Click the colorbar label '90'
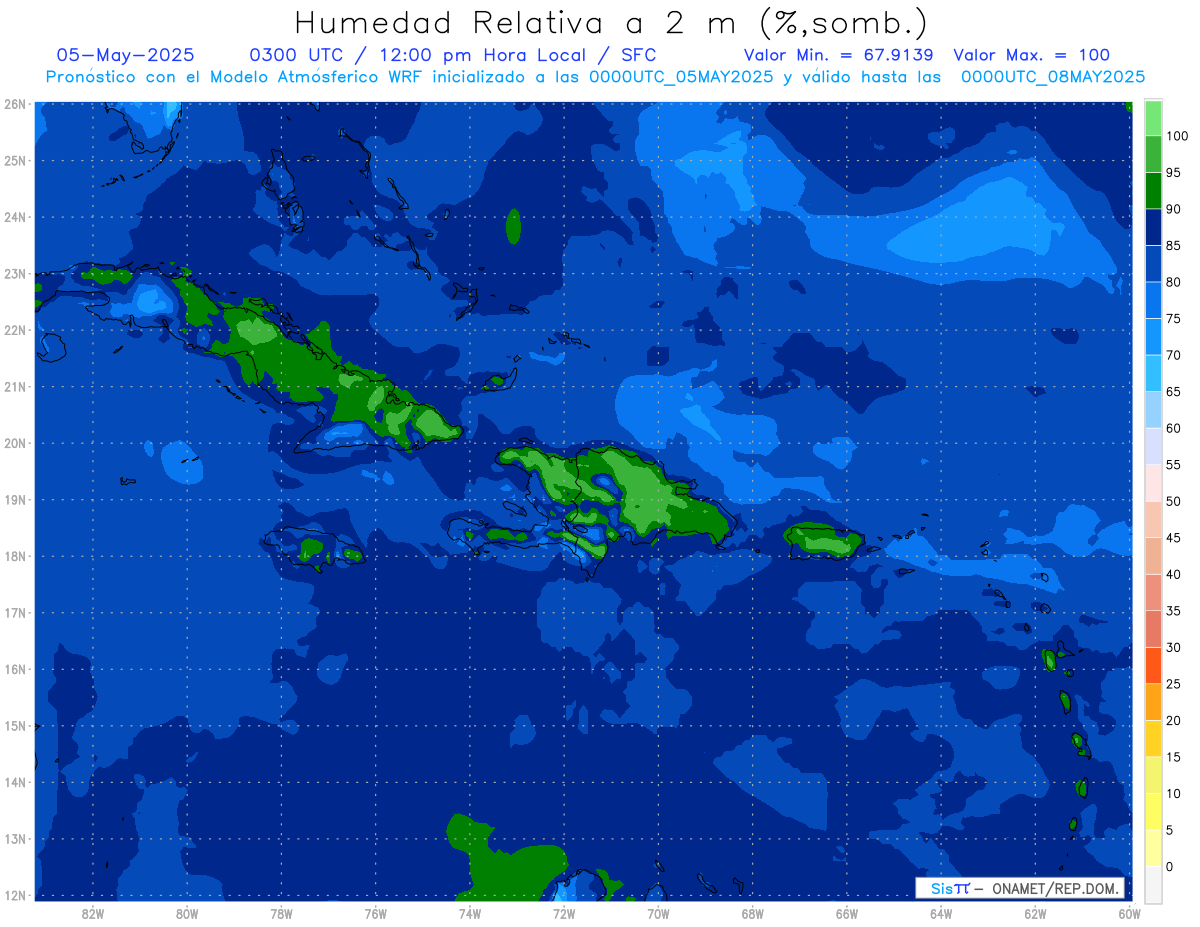Screen dimensions: 1200x927 (x=1174, y=209)
